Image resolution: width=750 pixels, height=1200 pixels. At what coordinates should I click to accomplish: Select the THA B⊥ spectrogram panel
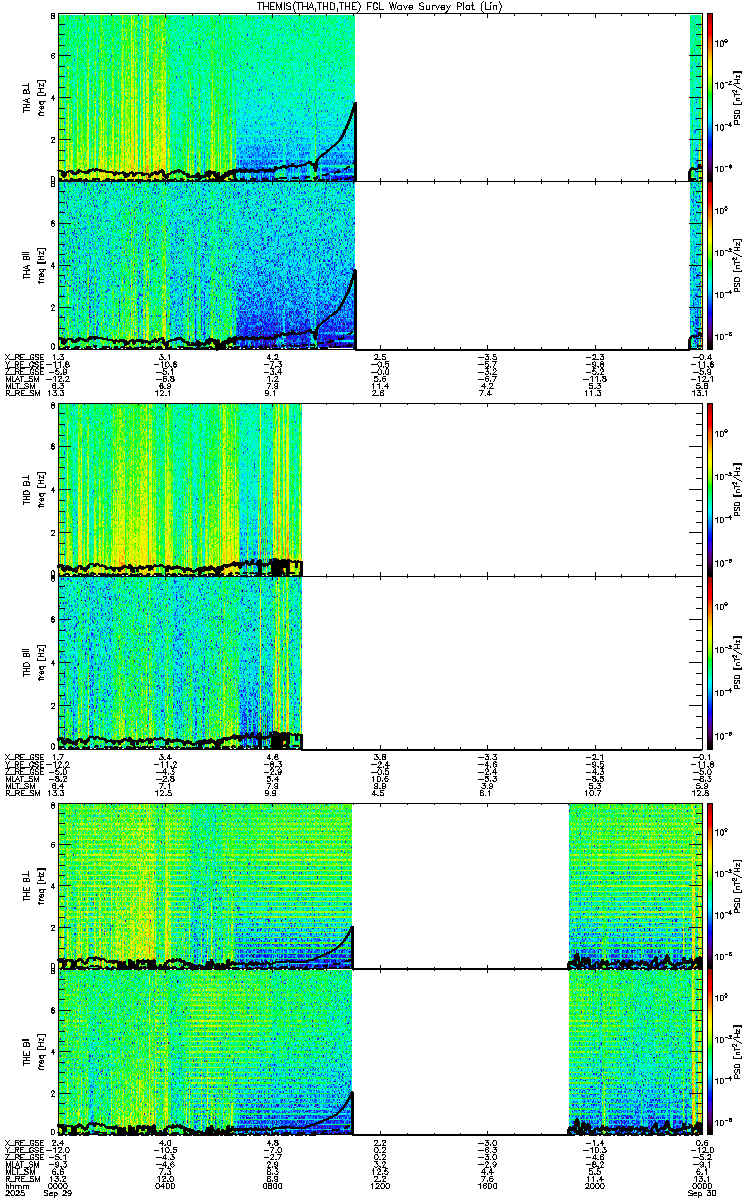click(380, 97)
